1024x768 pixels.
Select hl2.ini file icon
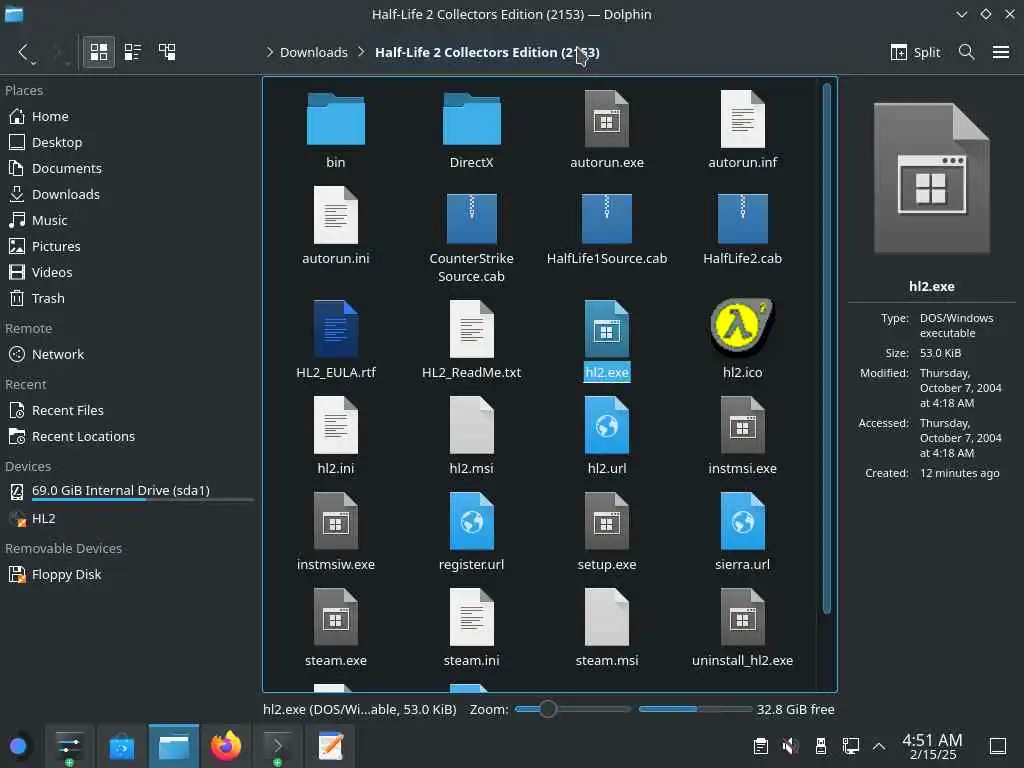tap(336, 425)
